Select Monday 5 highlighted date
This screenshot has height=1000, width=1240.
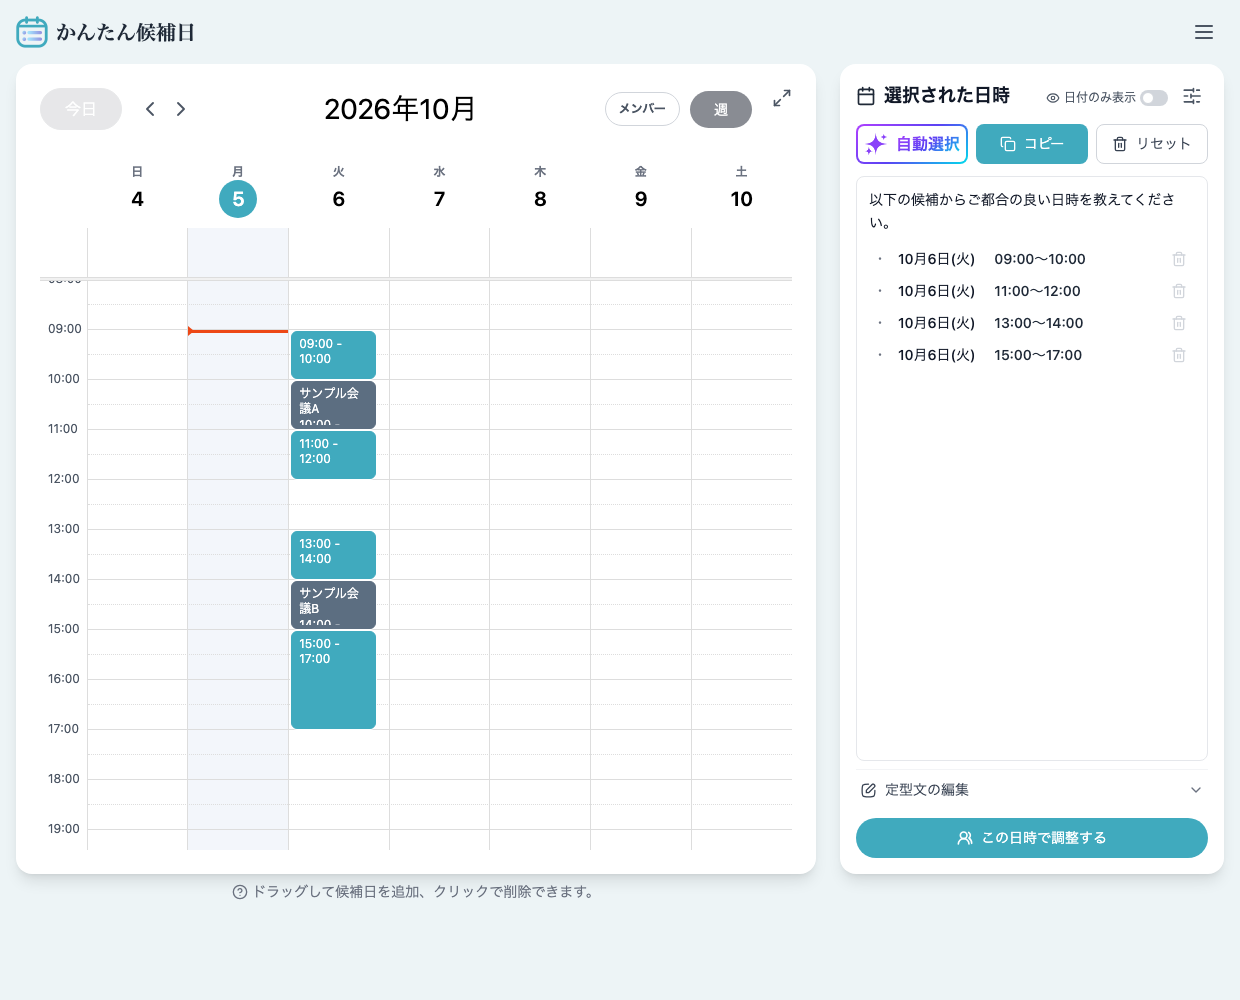pos(238,199)
